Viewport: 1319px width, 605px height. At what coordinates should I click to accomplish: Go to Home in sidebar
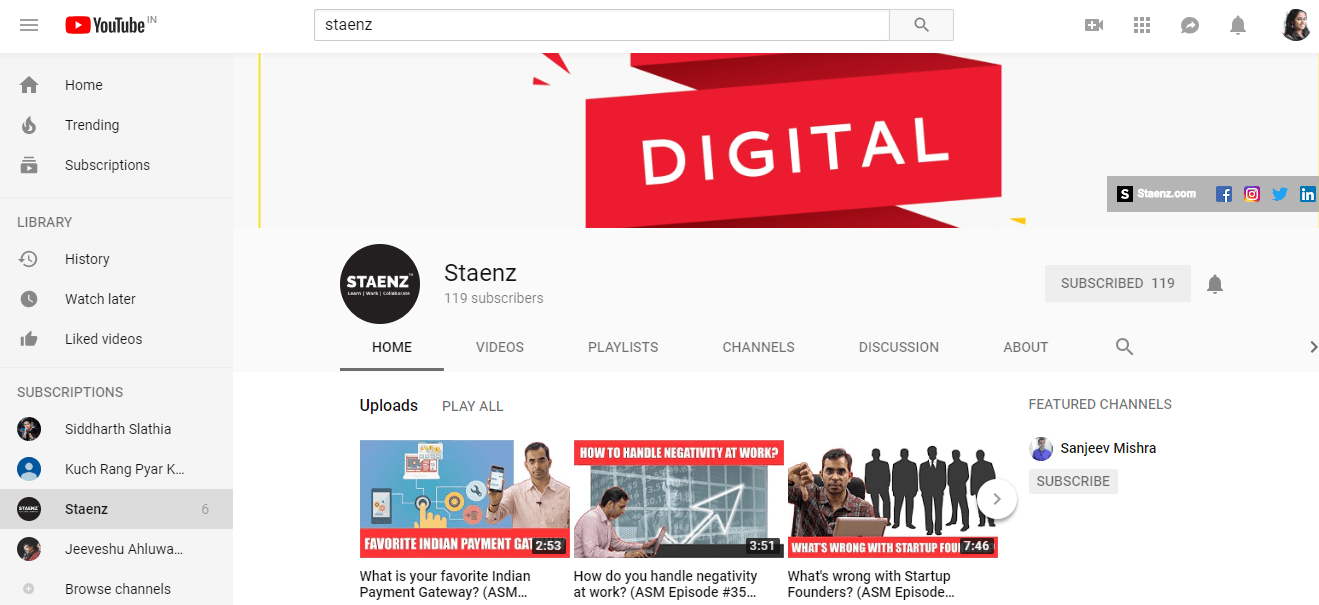coord(116,85)
